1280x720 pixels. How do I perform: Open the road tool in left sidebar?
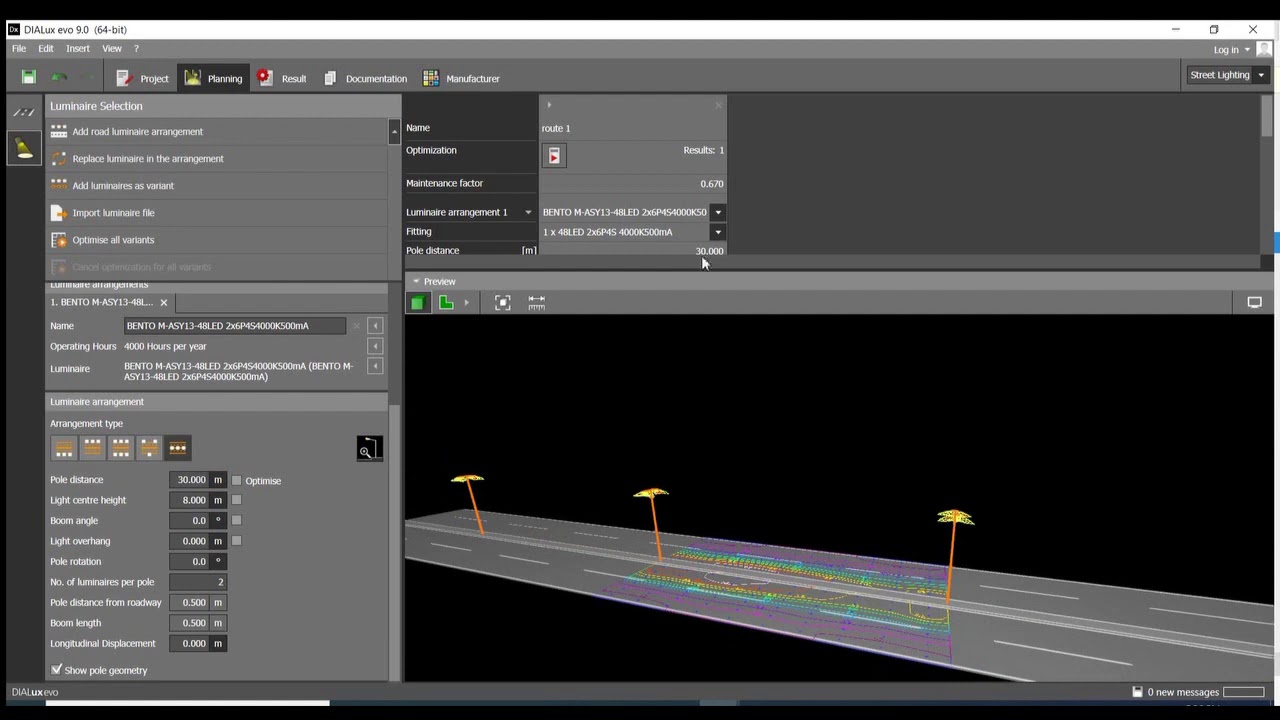point(24,113)
